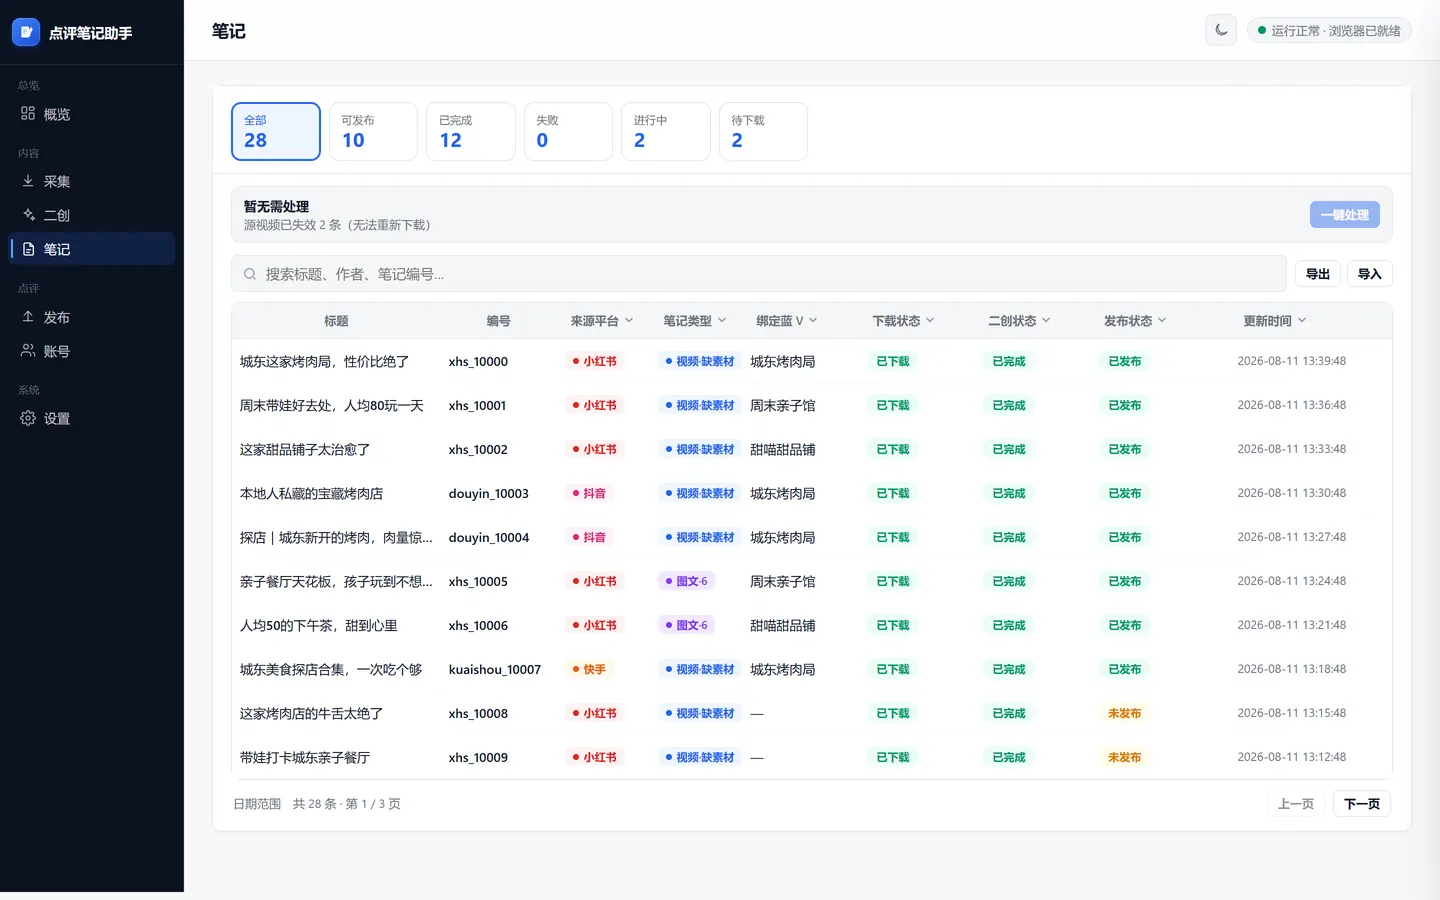Click the search magnifier icon
Image resolution: width=1440 pixels, height=900 pixels.
pos(250,274)
